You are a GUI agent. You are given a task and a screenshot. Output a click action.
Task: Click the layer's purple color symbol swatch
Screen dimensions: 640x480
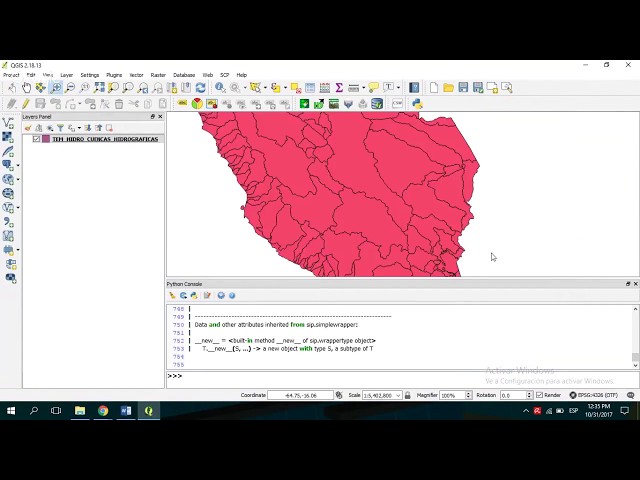coord(46,139)
